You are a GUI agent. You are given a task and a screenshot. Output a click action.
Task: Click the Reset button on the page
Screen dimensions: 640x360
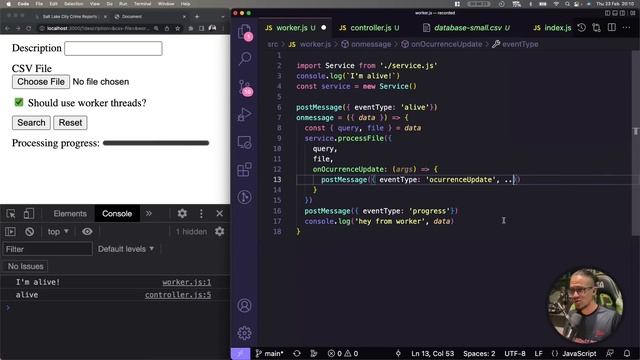[70, 122]
